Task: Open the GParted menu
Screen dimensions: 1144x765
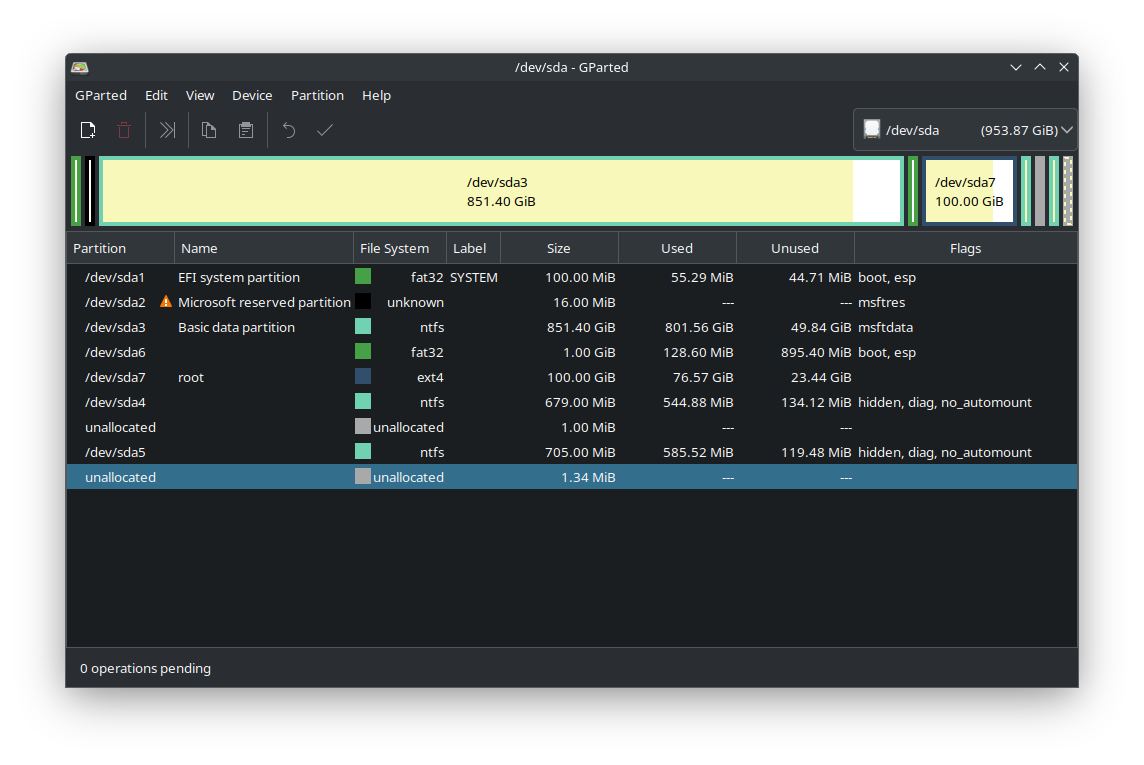Action: [x=101, y=96]
